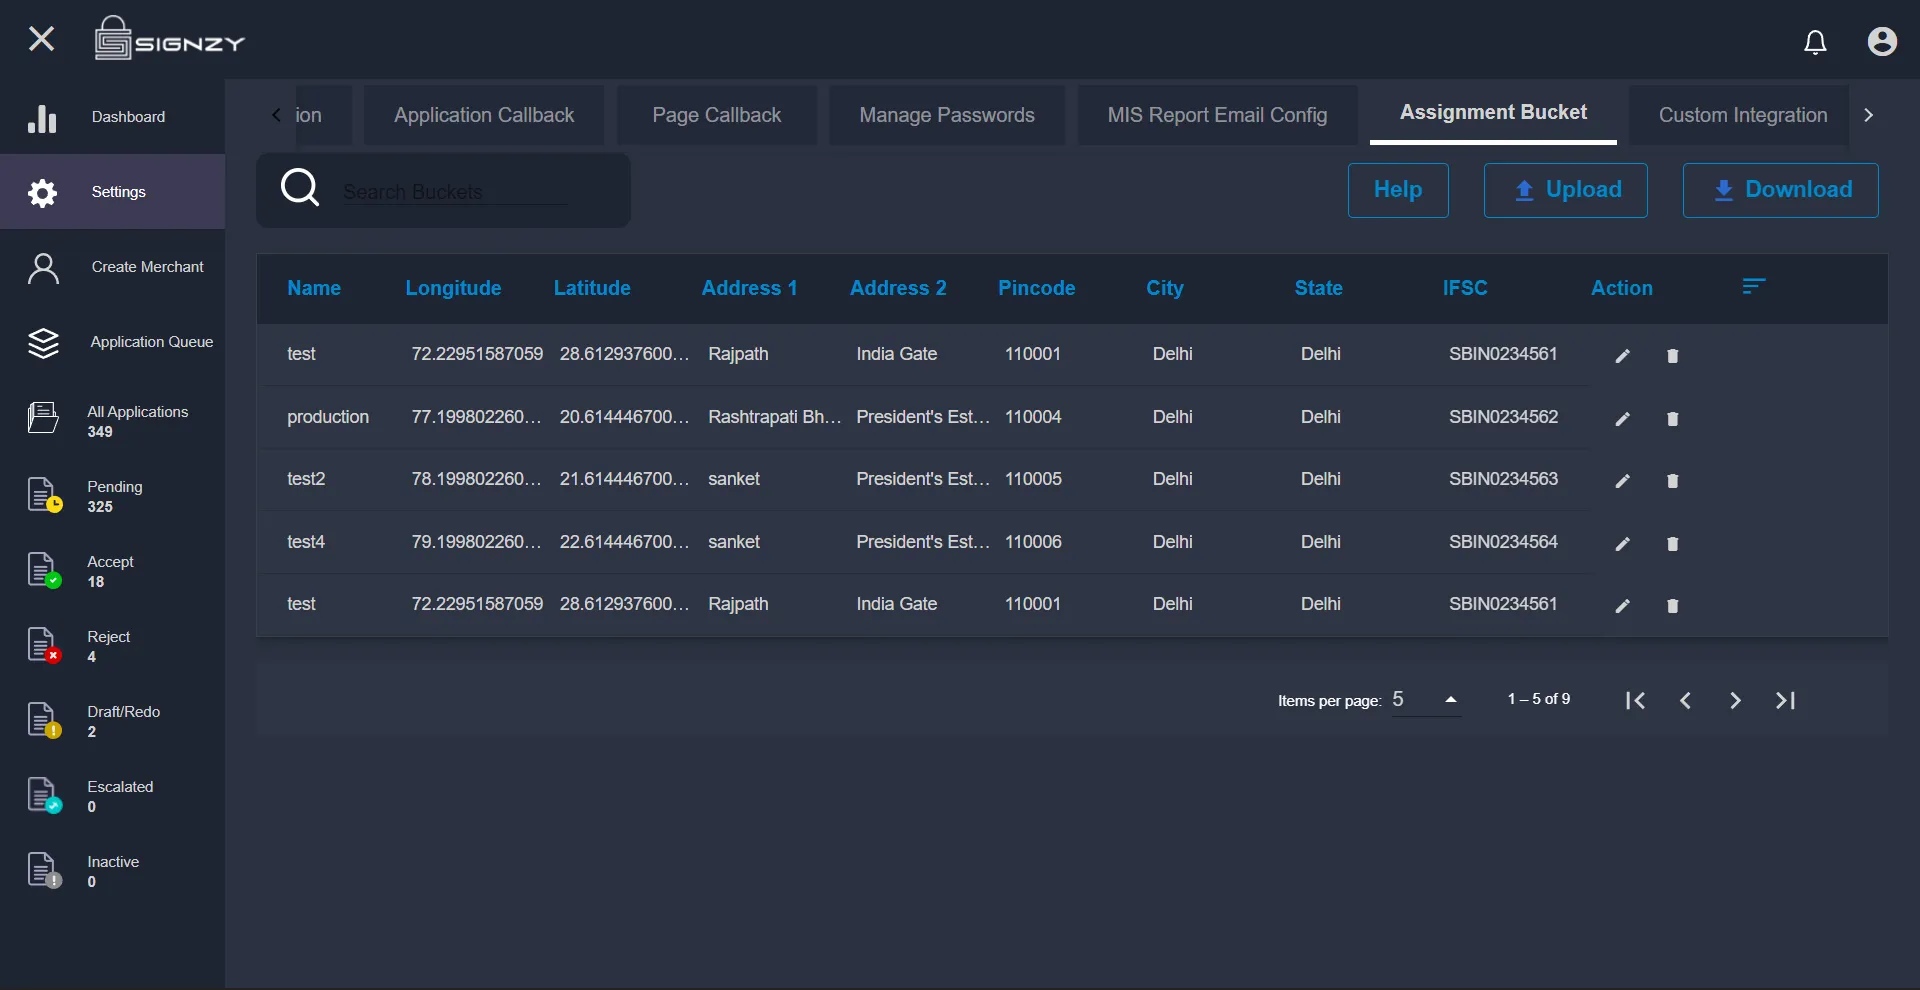This screenshot has height=990, width=1920.
Task: Sort by the Pincode column header
Action: [x=1036, y=288]
